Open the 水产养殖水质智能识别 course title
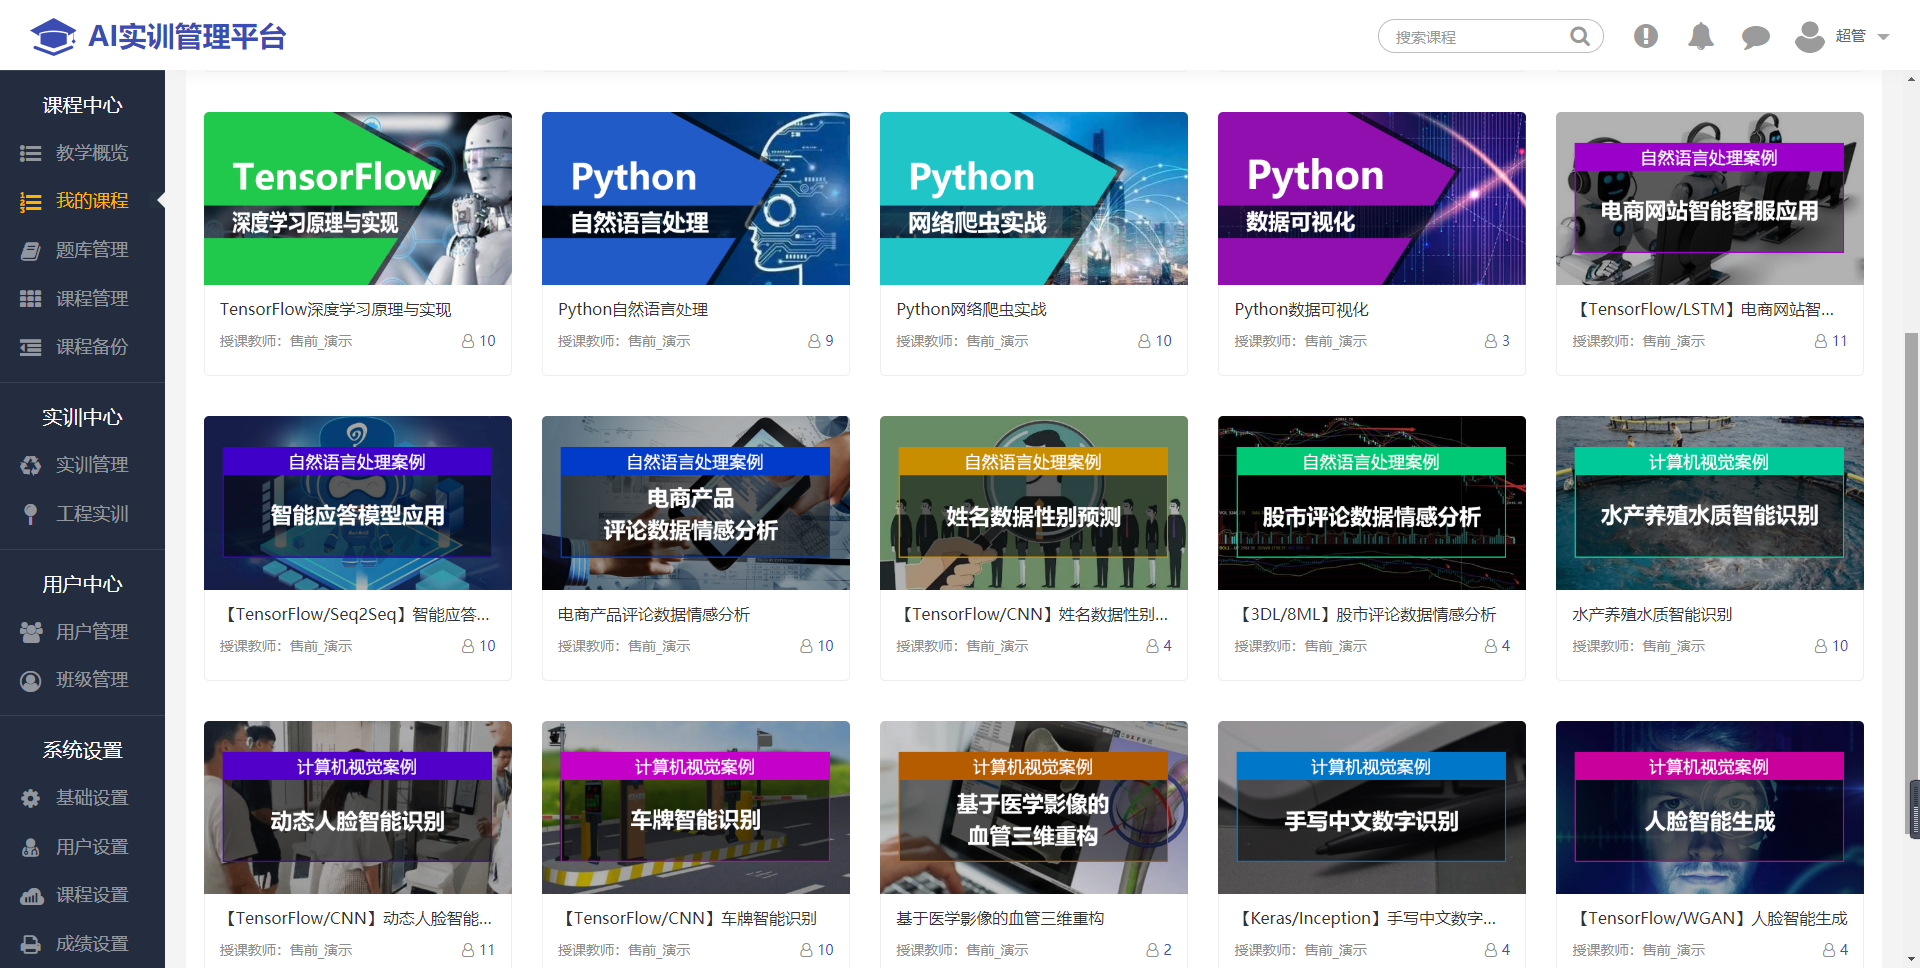The height and width of the screenshot is (968, 1920). click(x=1652, y=615)
